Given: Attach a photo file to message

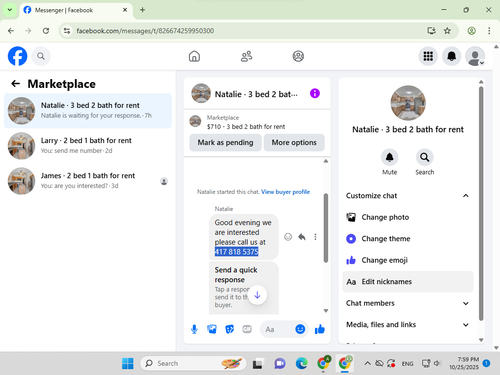Looking at the screenshot, I should pyautogui.click(x=212, y=329).
